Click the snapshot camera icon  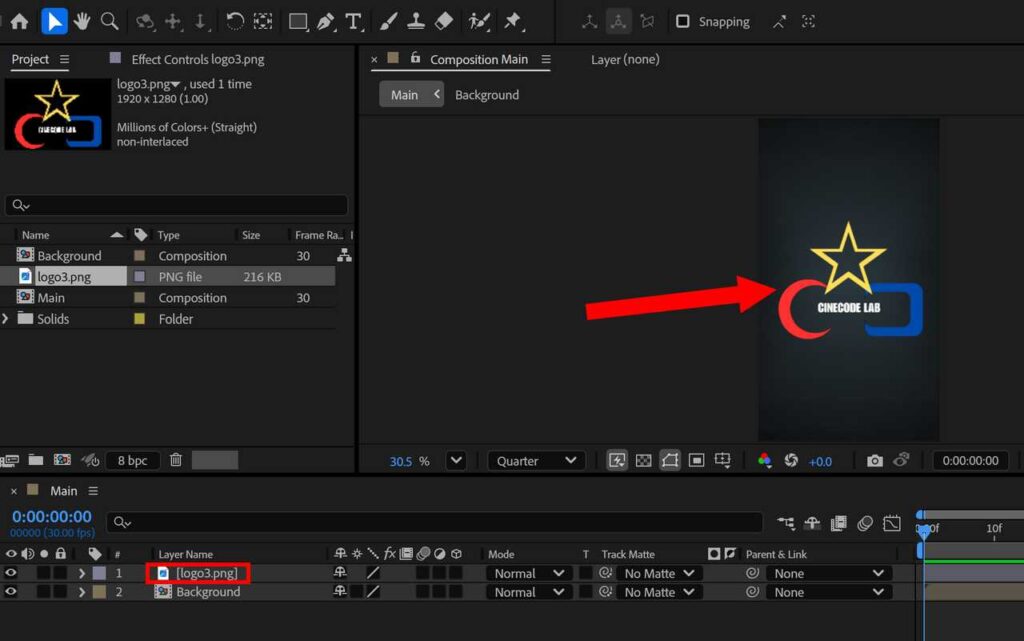[874, 461]
